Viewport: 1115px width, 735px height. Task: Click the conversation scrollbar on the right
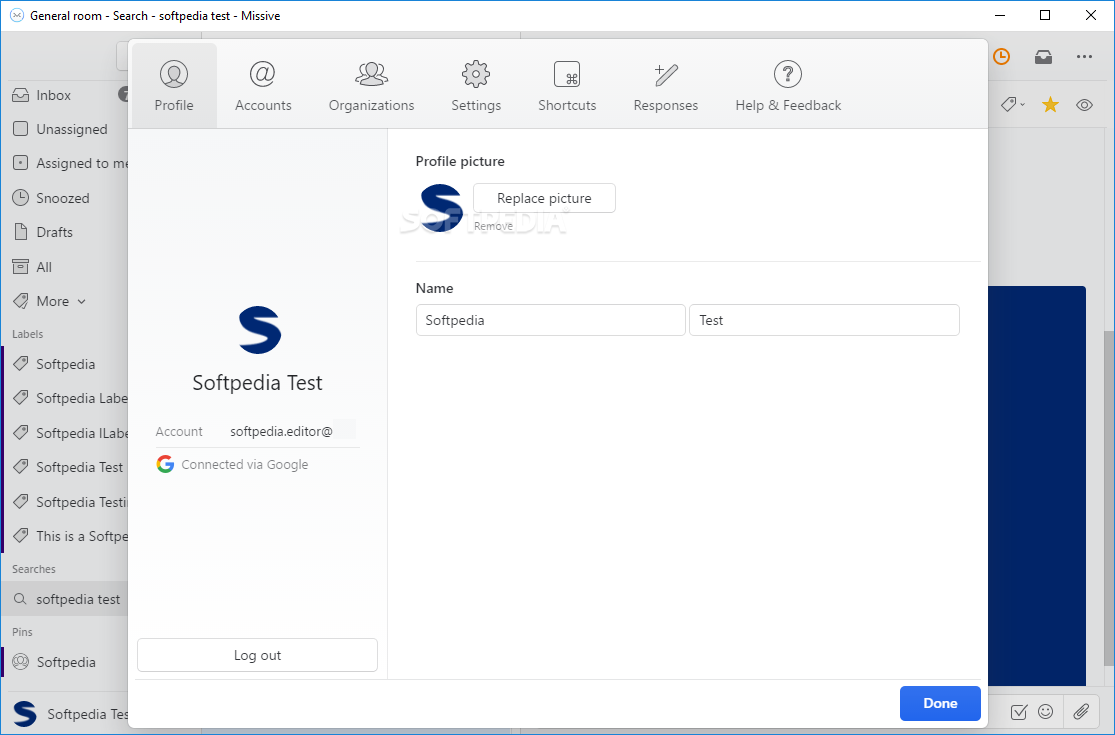(x=1109, y=498)
